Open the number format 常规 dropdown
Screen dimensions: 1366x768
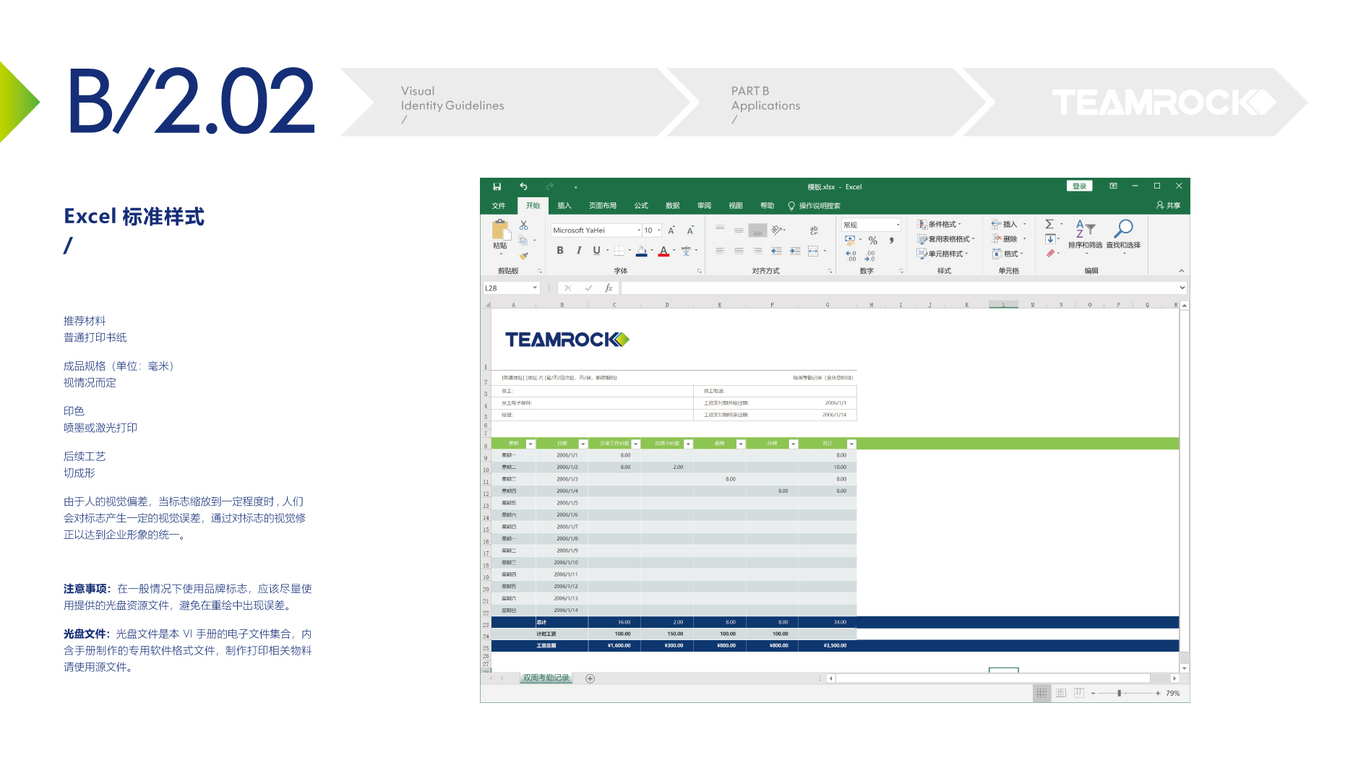[897, 225]
